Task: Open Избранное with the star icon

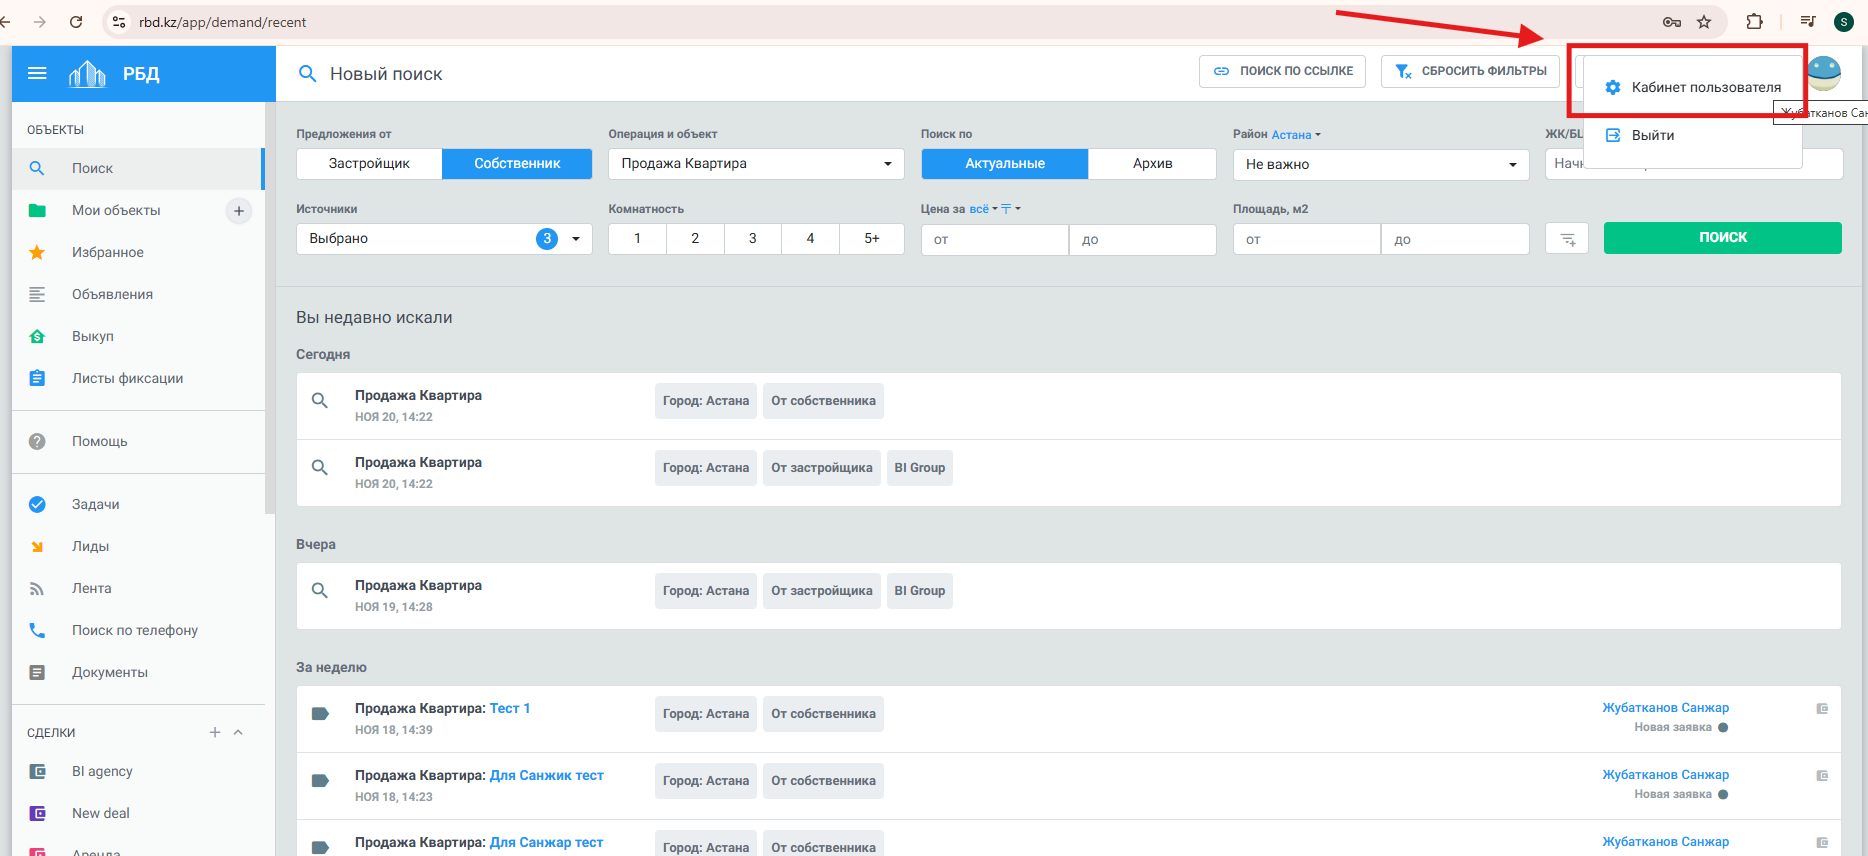Action: tap(107, 252)
